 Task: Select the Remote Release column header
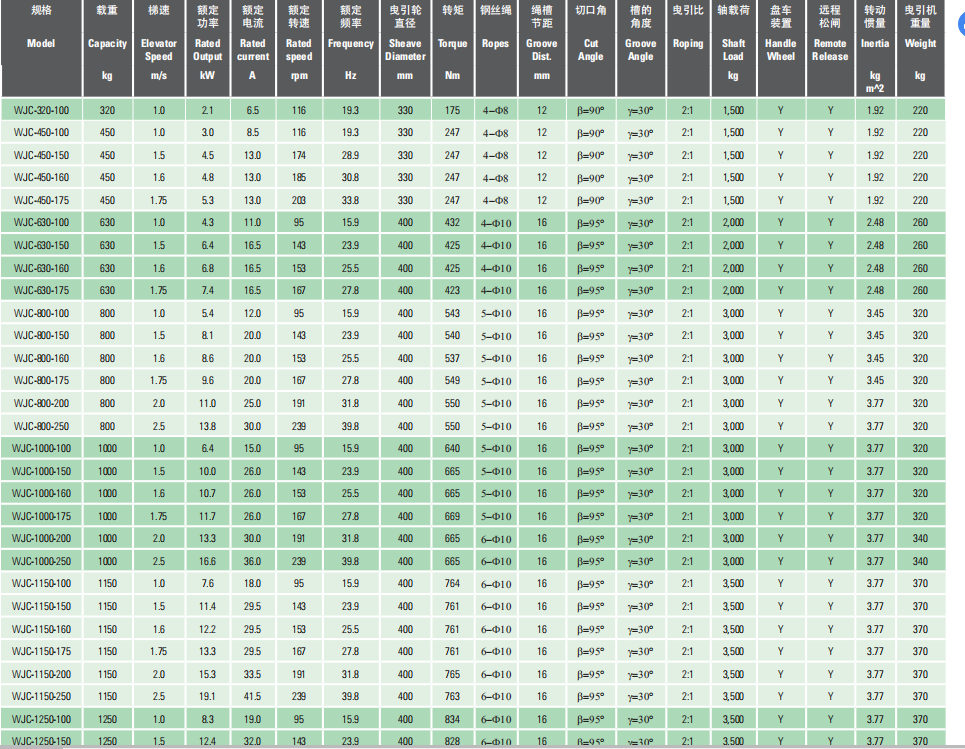point(830,48)
